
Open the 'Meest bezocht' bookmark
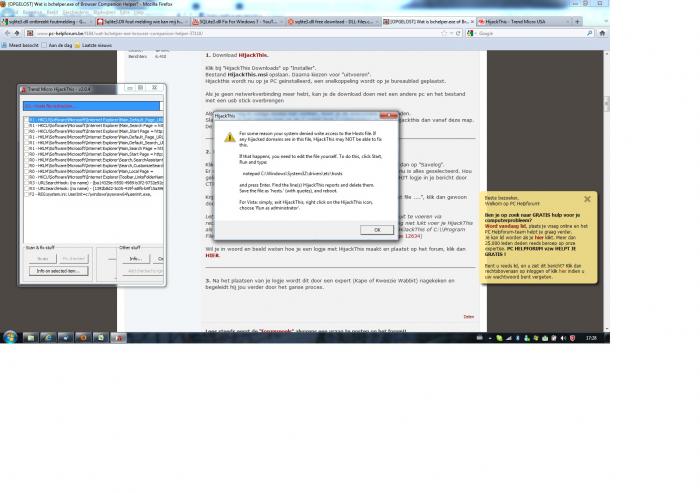pos(20,45)
